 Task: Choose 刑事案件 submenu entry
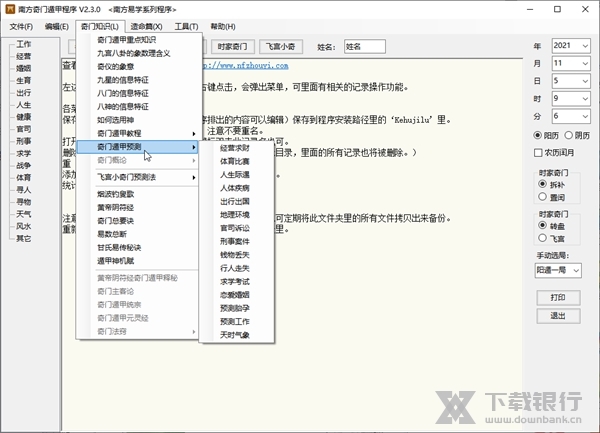237,242
